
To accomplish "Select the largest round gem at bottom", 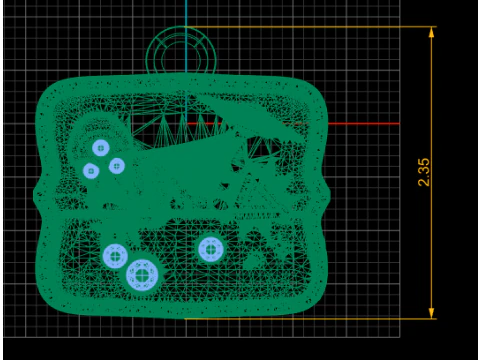I will coord(142,275).
